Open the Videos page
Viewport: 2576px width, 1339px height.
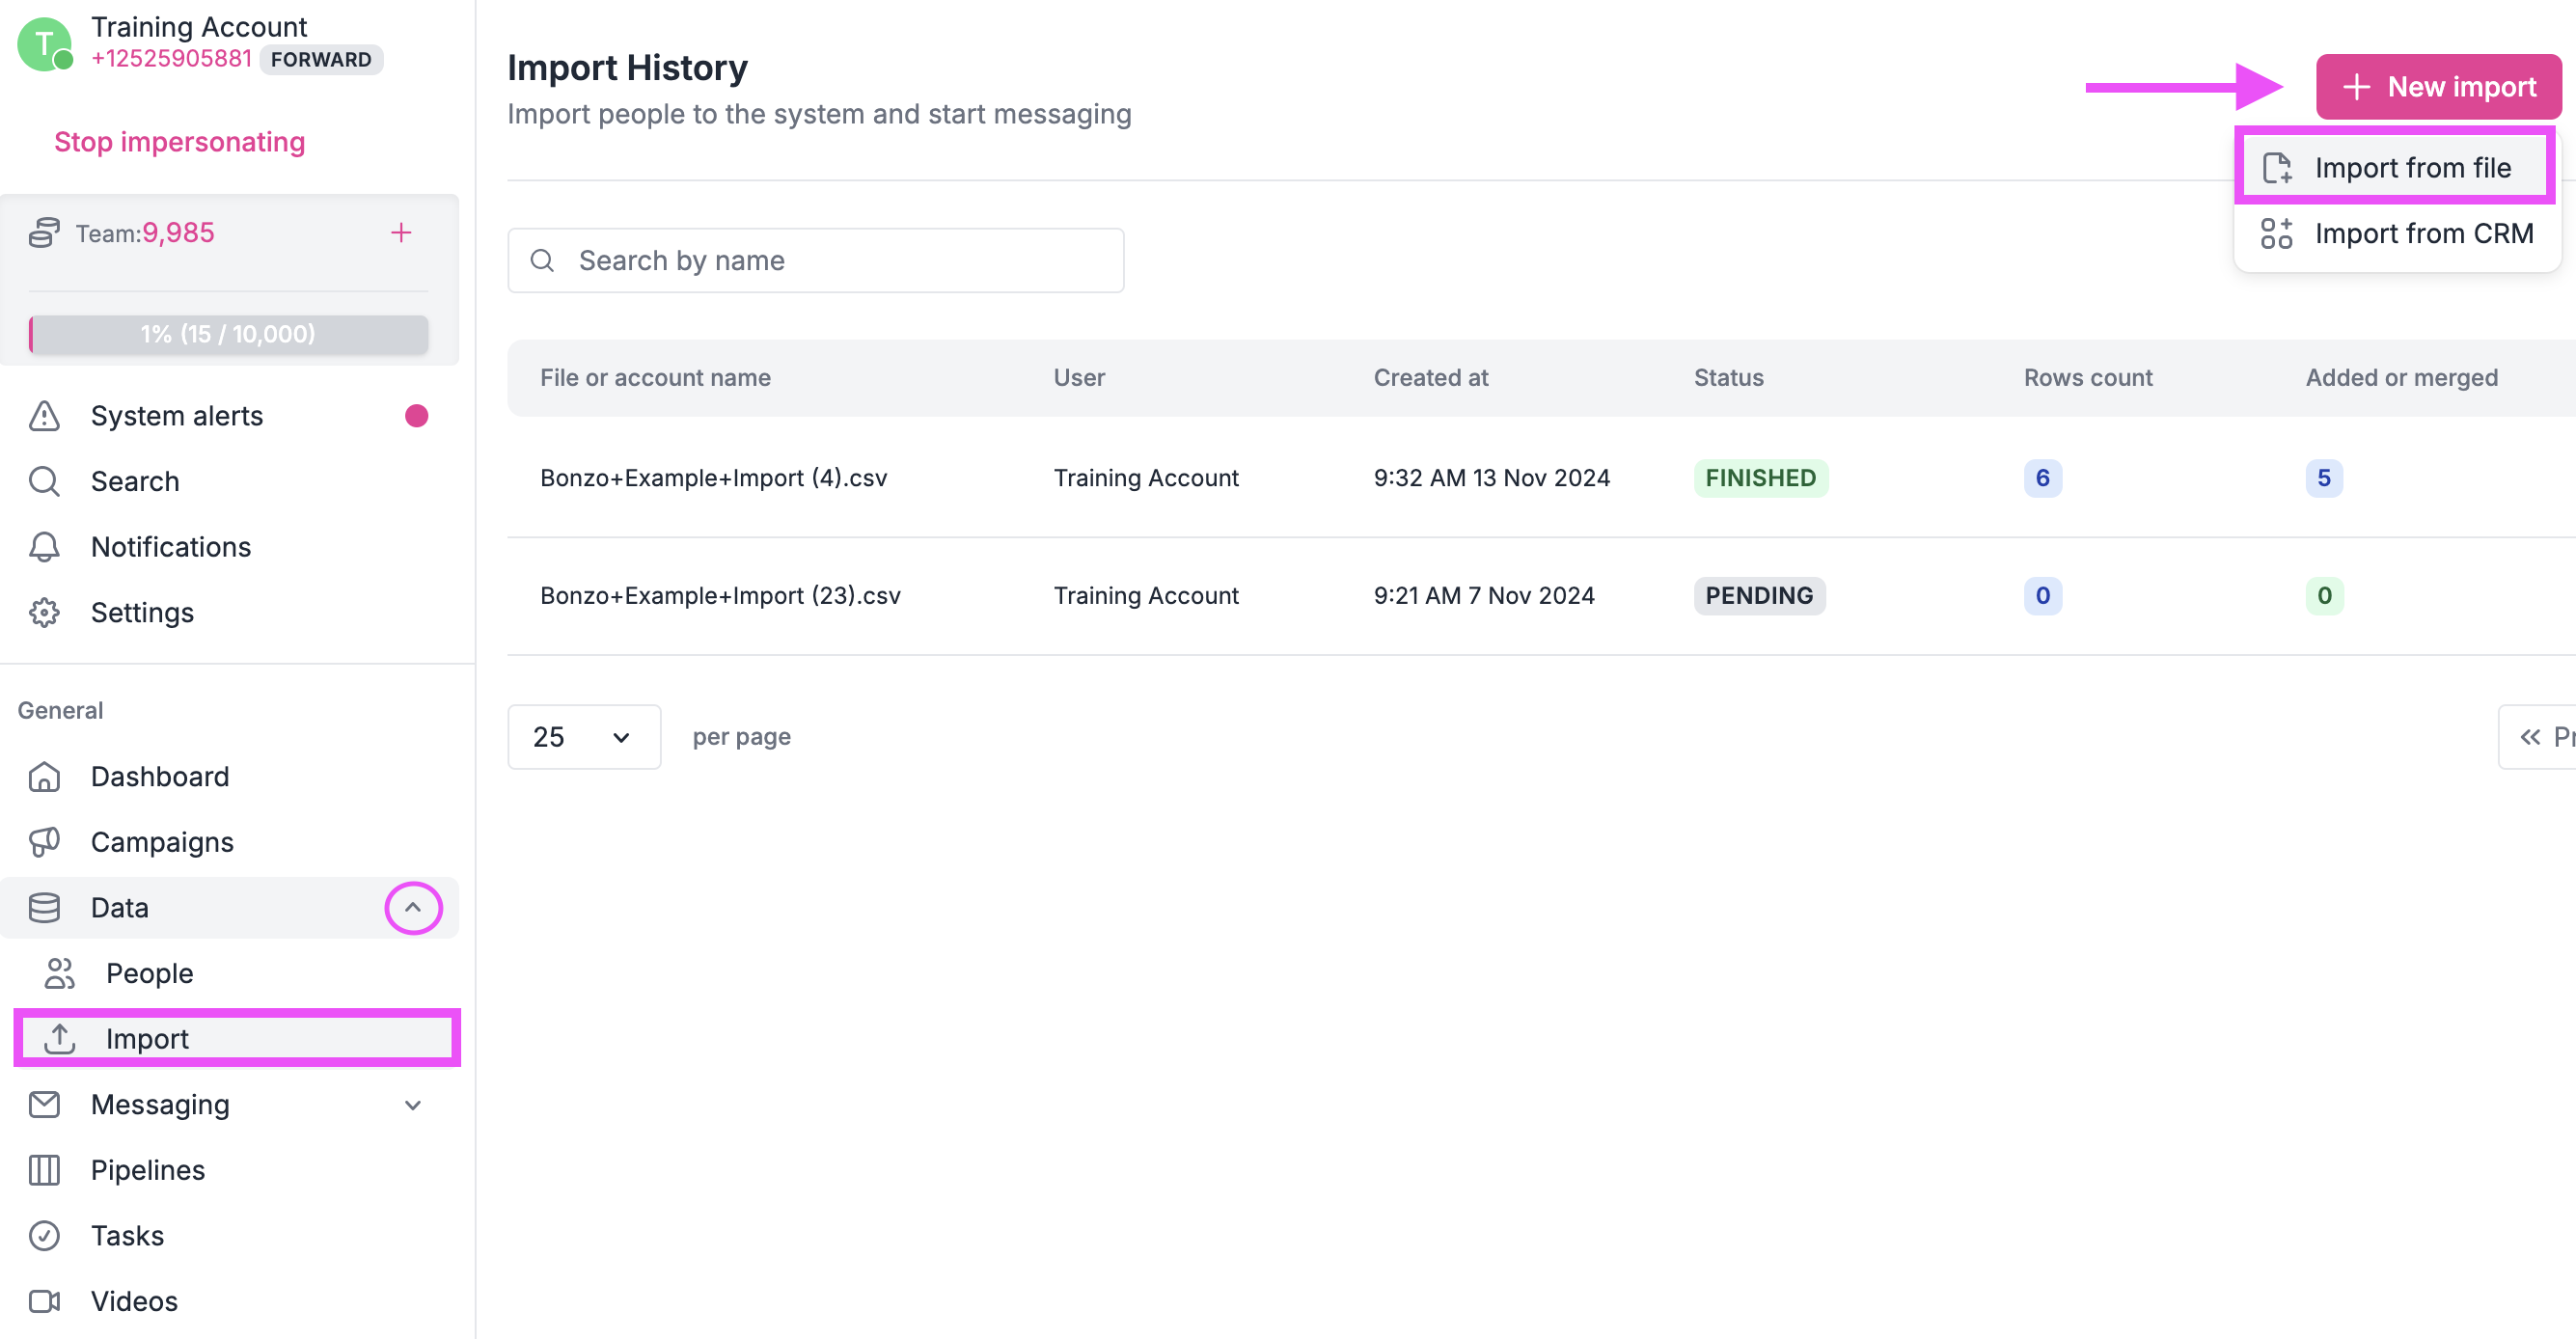click(x=229, y=1301)
